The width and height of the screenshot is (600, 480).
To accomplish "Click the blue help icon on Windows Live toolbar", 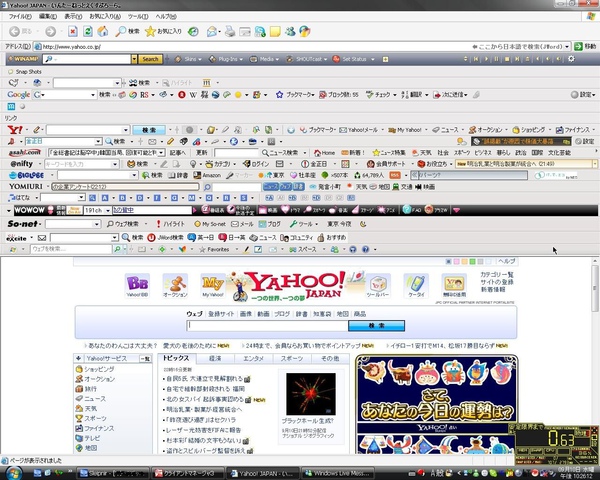I will 365,250.
